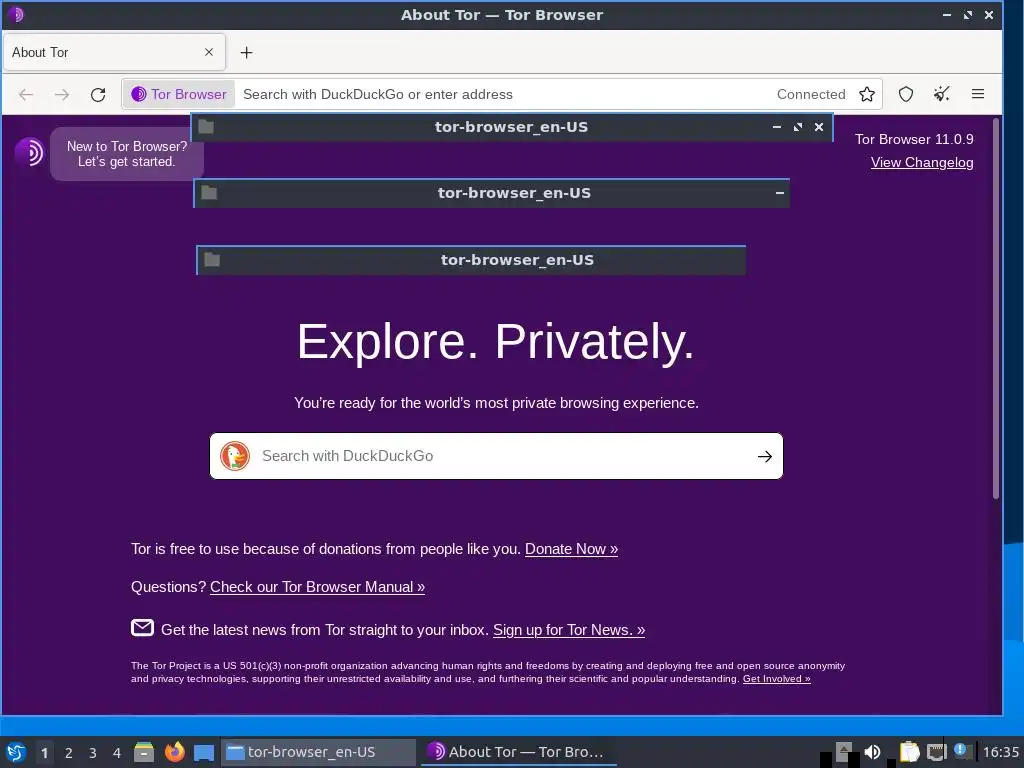Maximize the top tor-browser_en-US window

click(798, 127)
